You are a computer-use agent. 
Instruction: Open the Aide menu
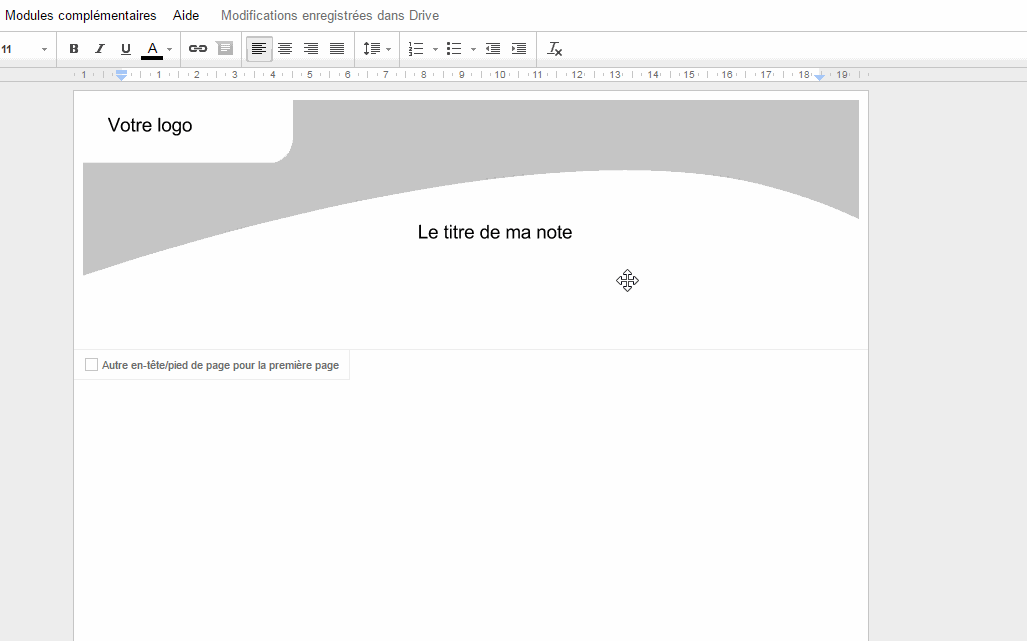(x=185, y=15)
